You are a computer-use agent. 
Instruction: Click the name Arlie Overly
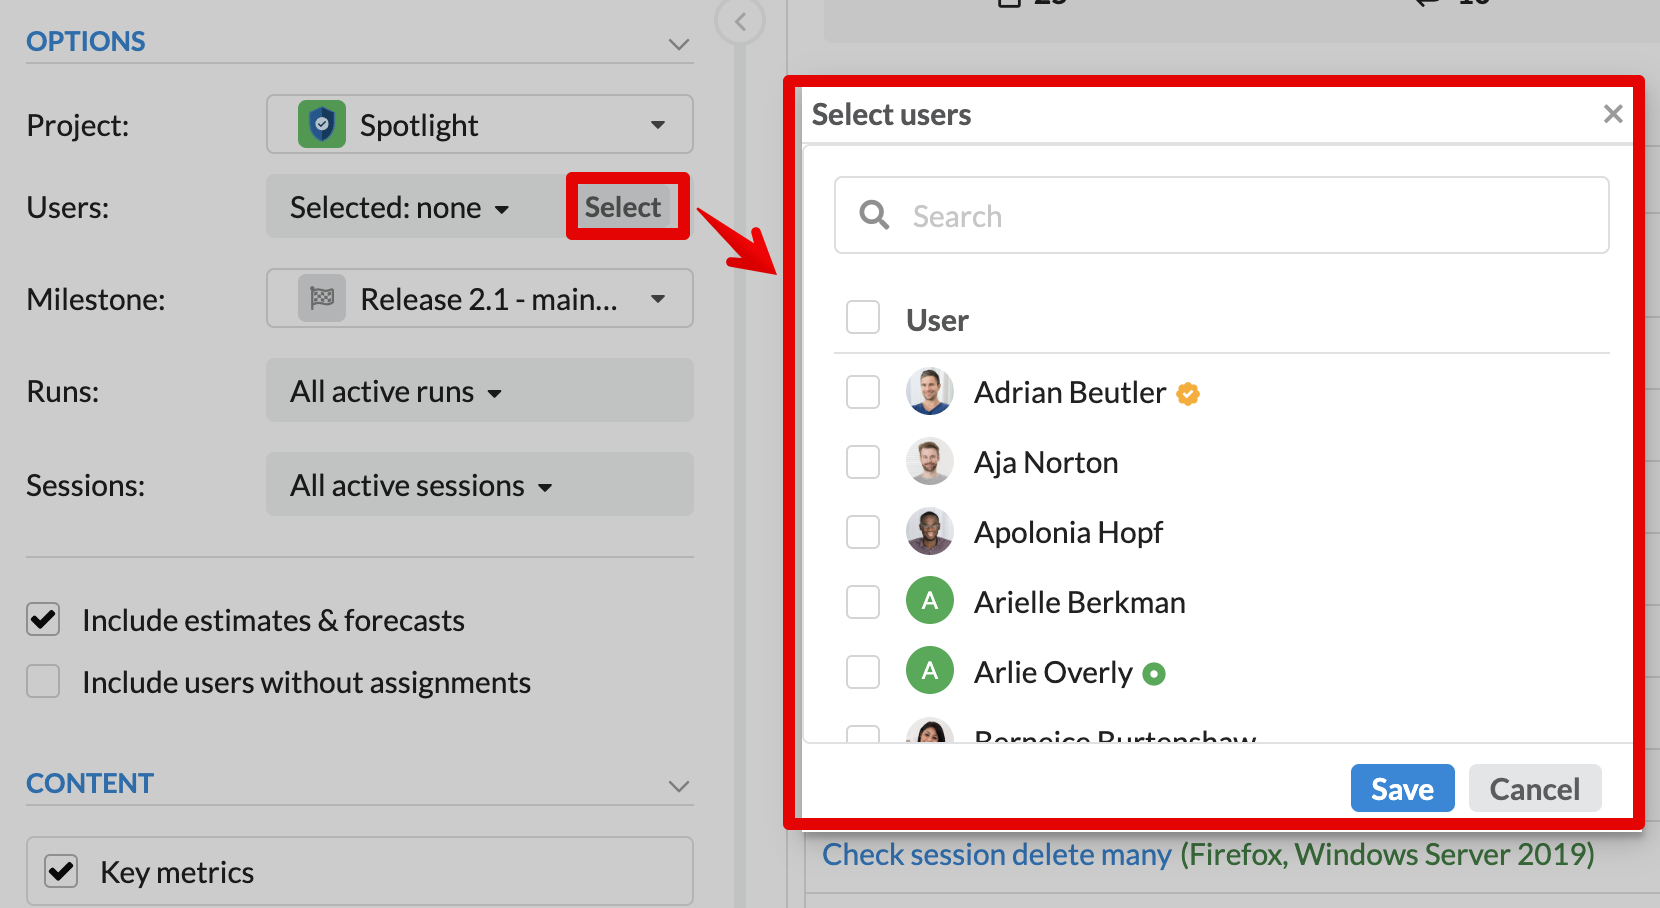1053,672
